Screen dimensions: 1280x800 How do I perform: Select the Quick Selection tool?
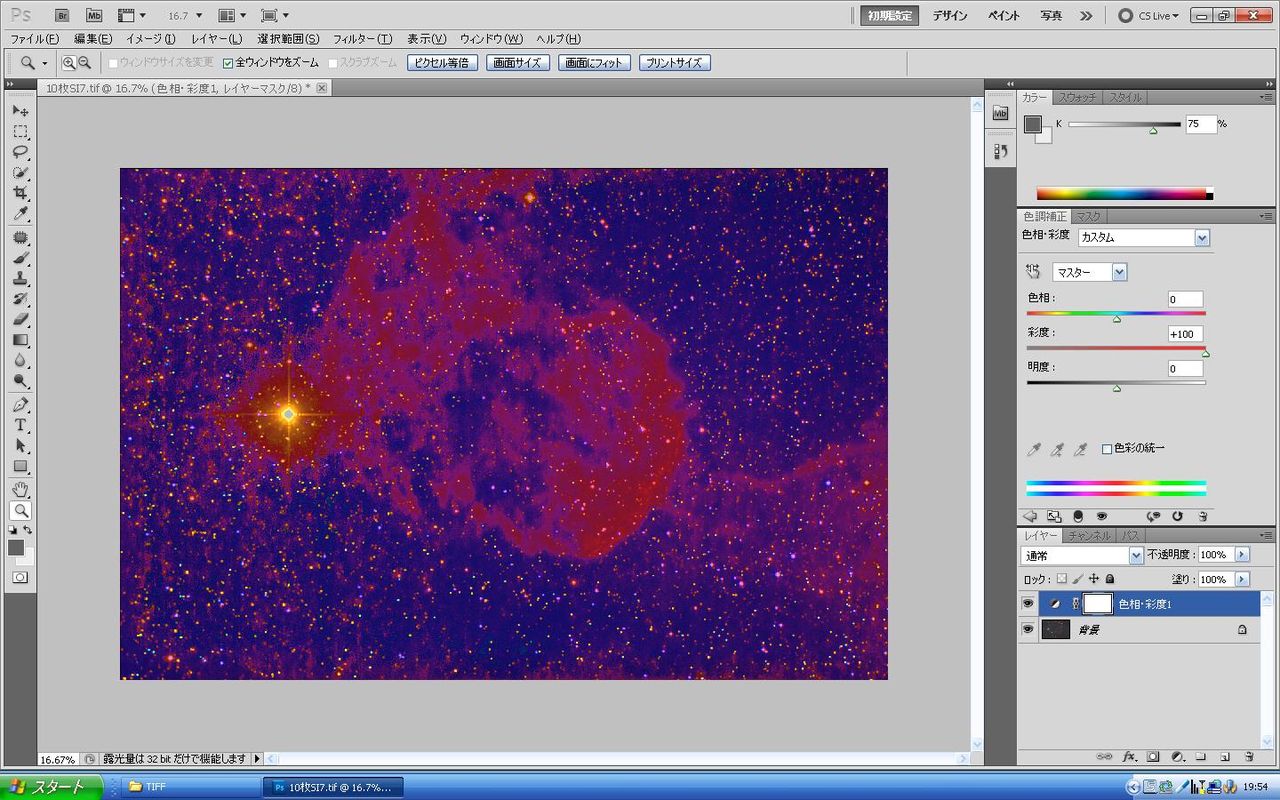(x=20, y=173)
